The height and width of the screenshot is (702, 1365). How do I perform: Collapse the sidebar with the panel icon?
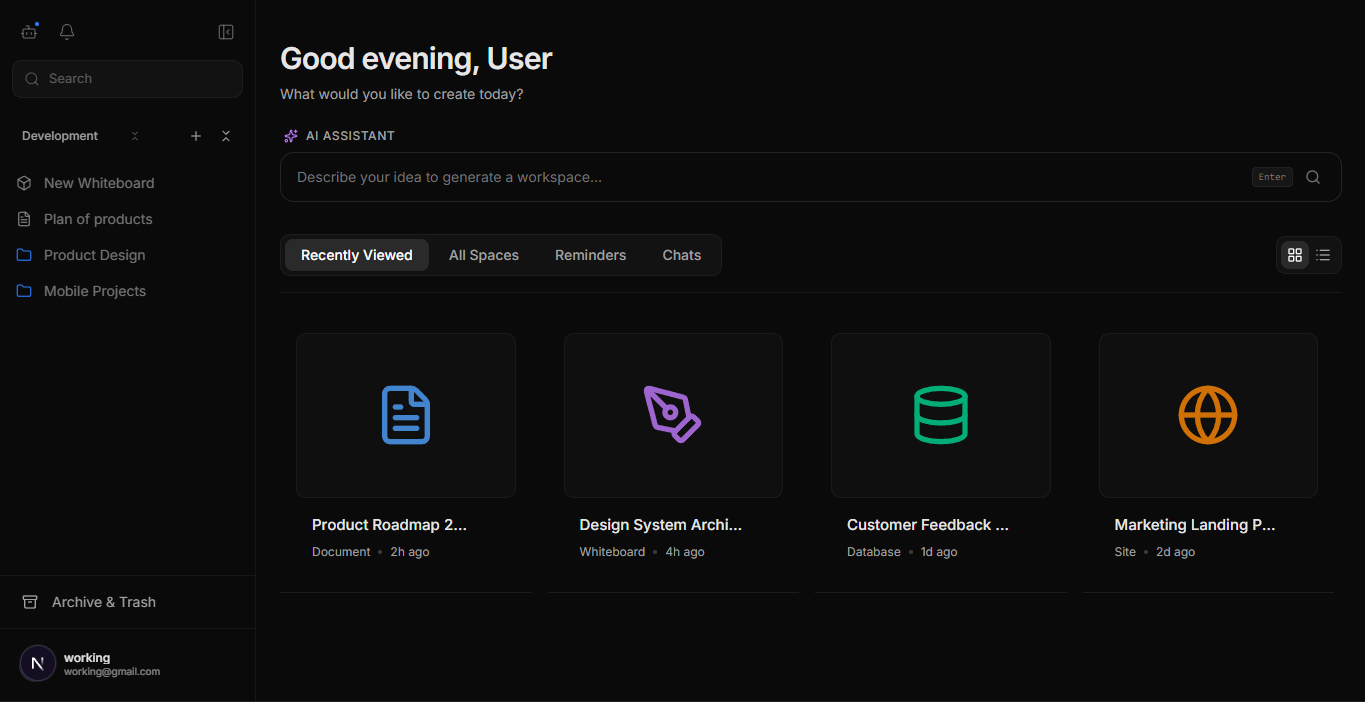point(226,31)
